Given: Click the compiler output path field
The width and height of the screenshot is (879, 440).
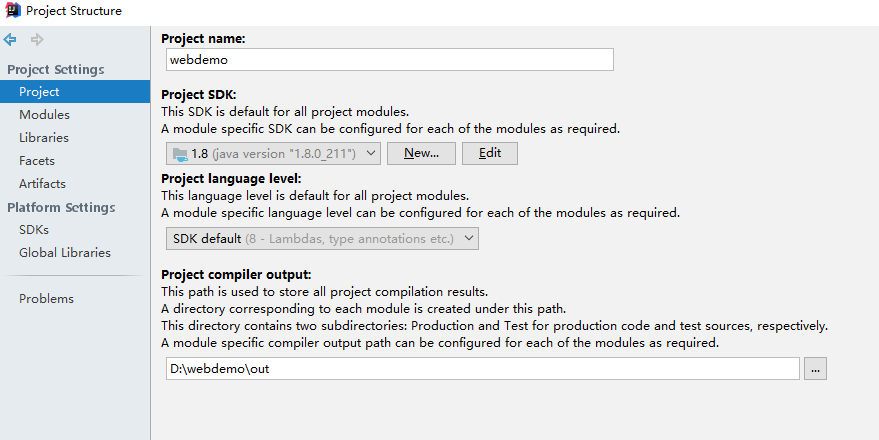Looking at the screenshot, I should [x=483, y=369].
